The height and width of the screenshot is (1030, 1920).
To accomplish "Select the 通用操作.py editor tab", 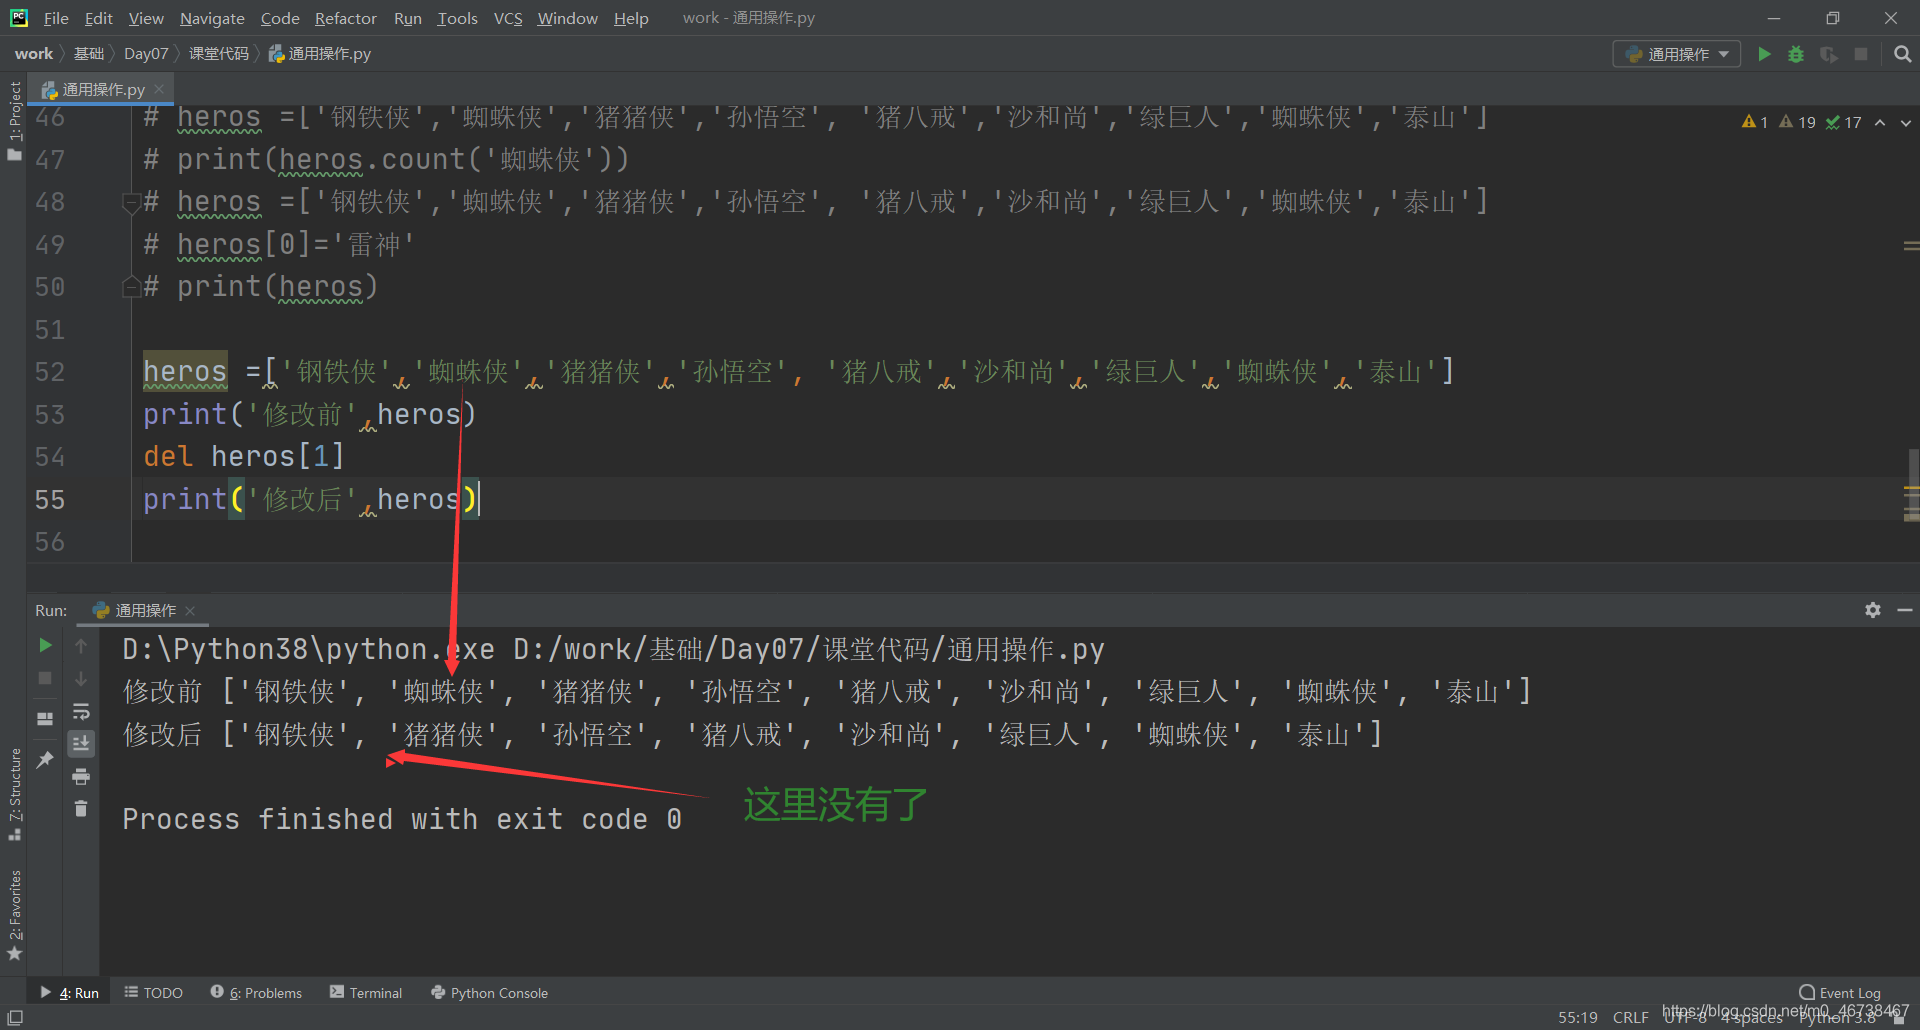I will [x=103, y=89].
